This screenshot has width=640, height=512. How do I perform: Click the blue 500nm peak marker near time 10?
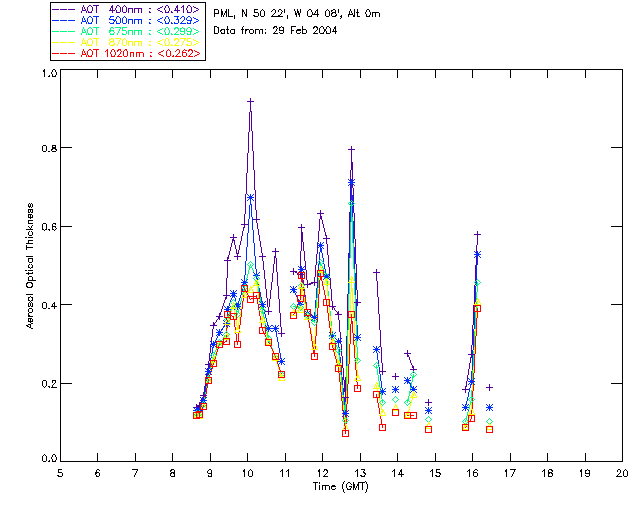pyautogui.click(x=251, y=198)
